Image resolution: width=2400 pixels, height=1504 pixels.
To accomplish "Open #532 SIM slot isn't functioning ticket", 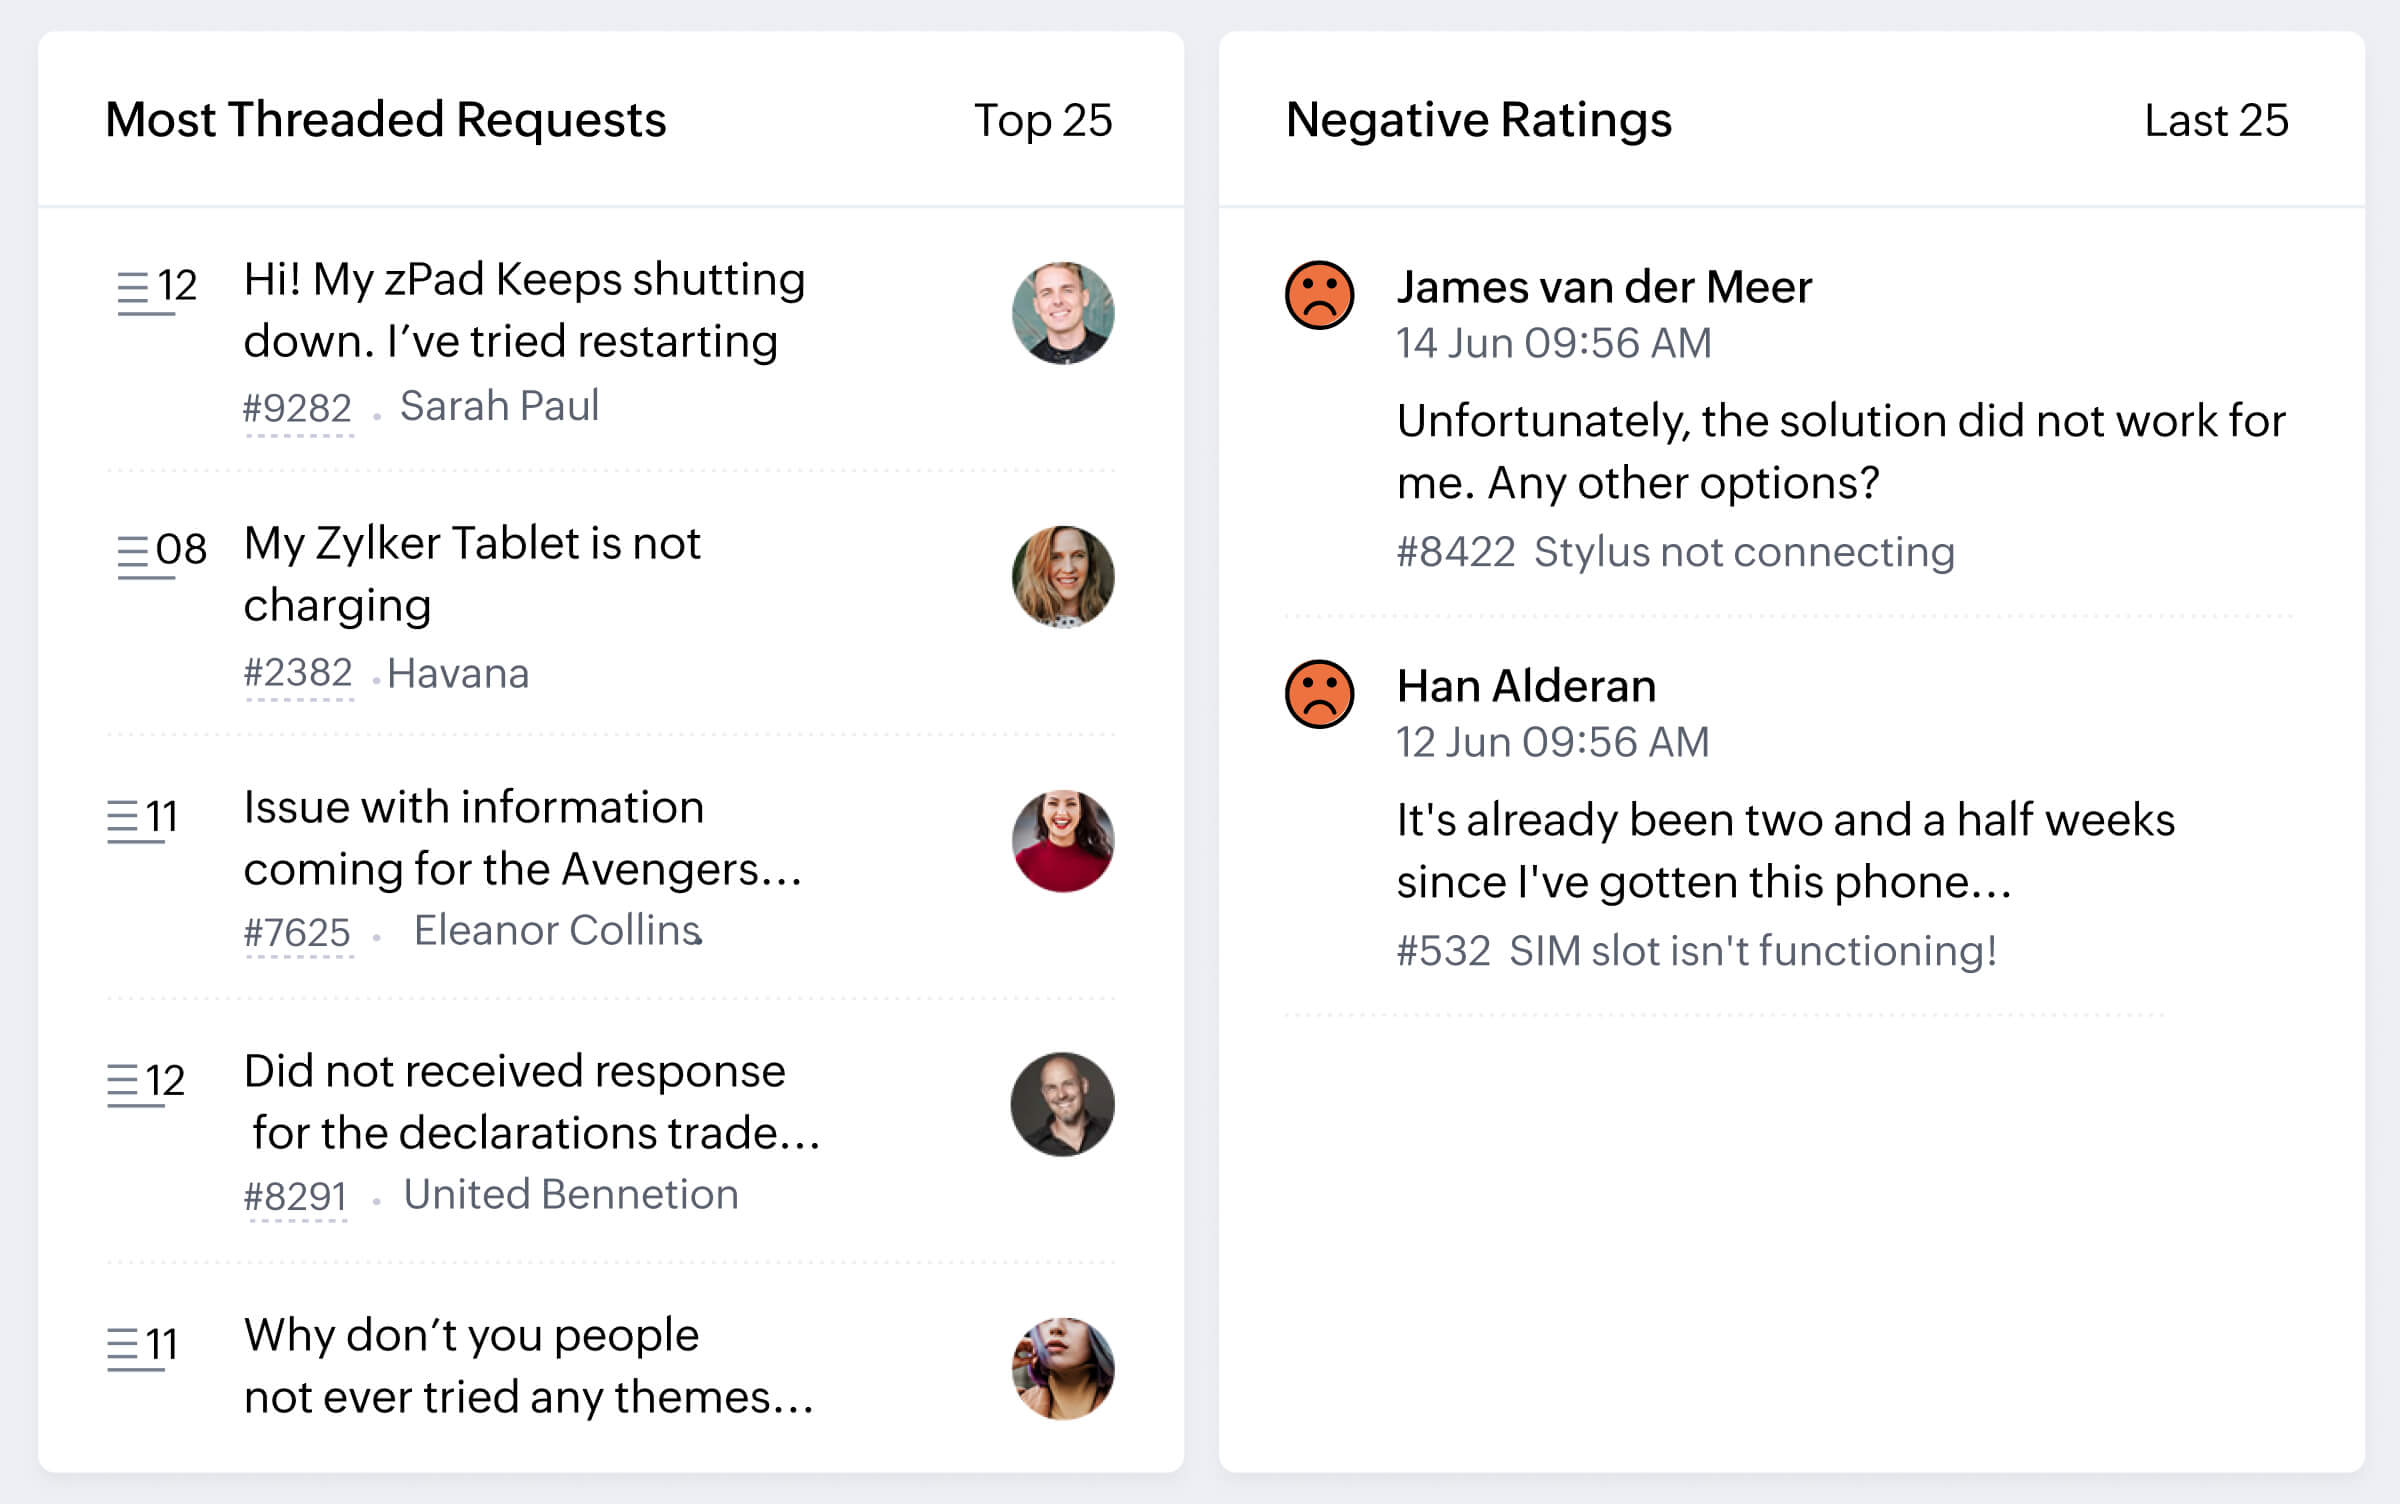I will 1696,951.
